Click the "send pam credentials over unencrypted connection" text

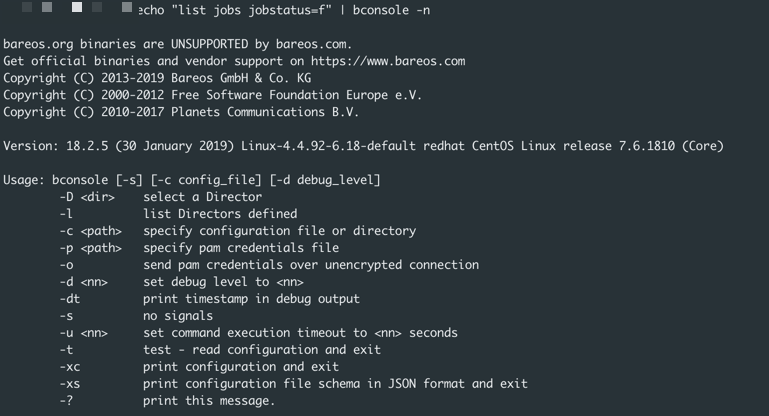point(311,265)
